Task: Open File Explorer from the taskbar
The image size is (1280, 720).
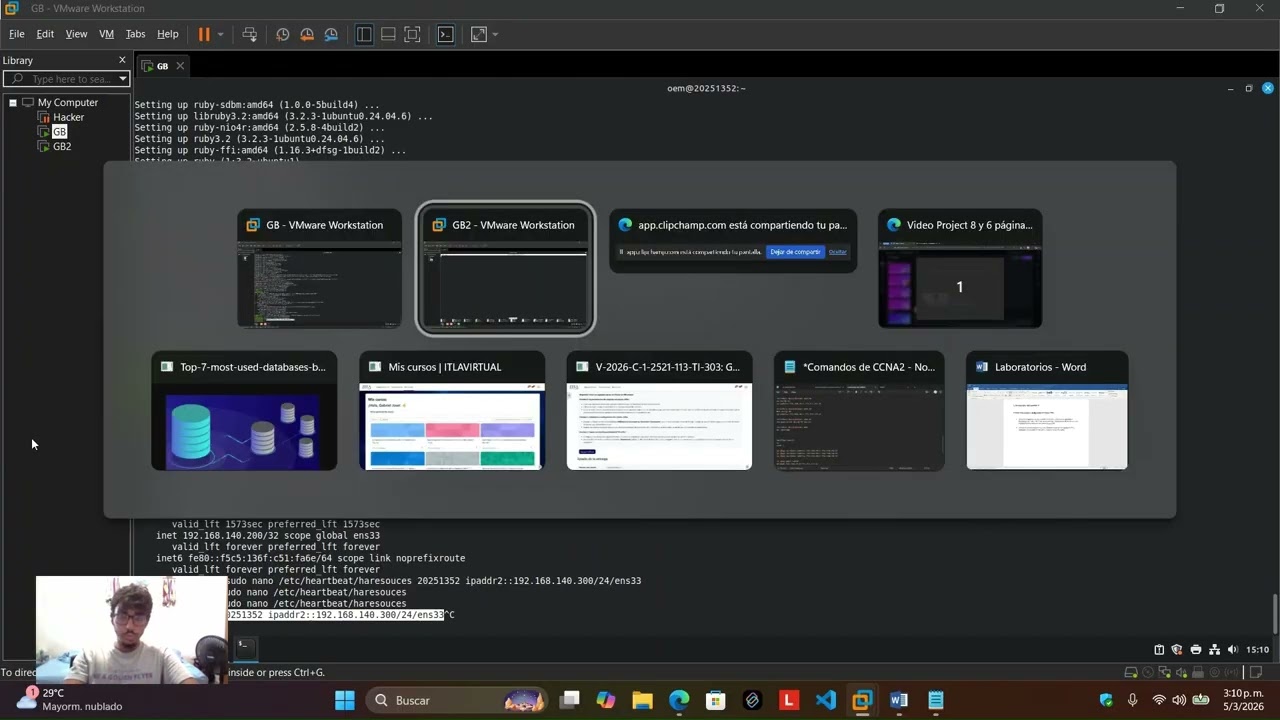Action: pyautogui.click(x=642, y=700)
